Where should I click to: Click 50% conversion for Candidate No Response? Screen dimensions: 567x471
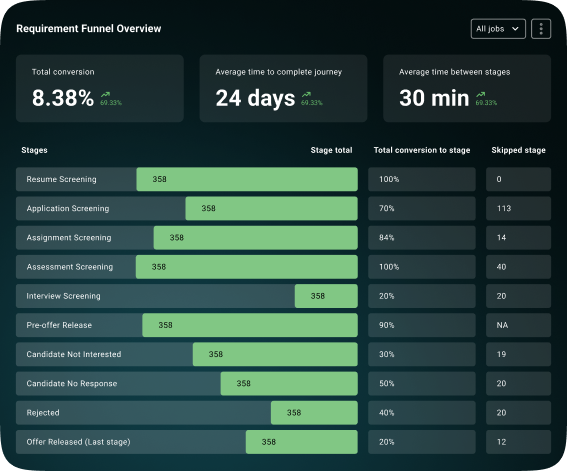(x=387, y=384)
